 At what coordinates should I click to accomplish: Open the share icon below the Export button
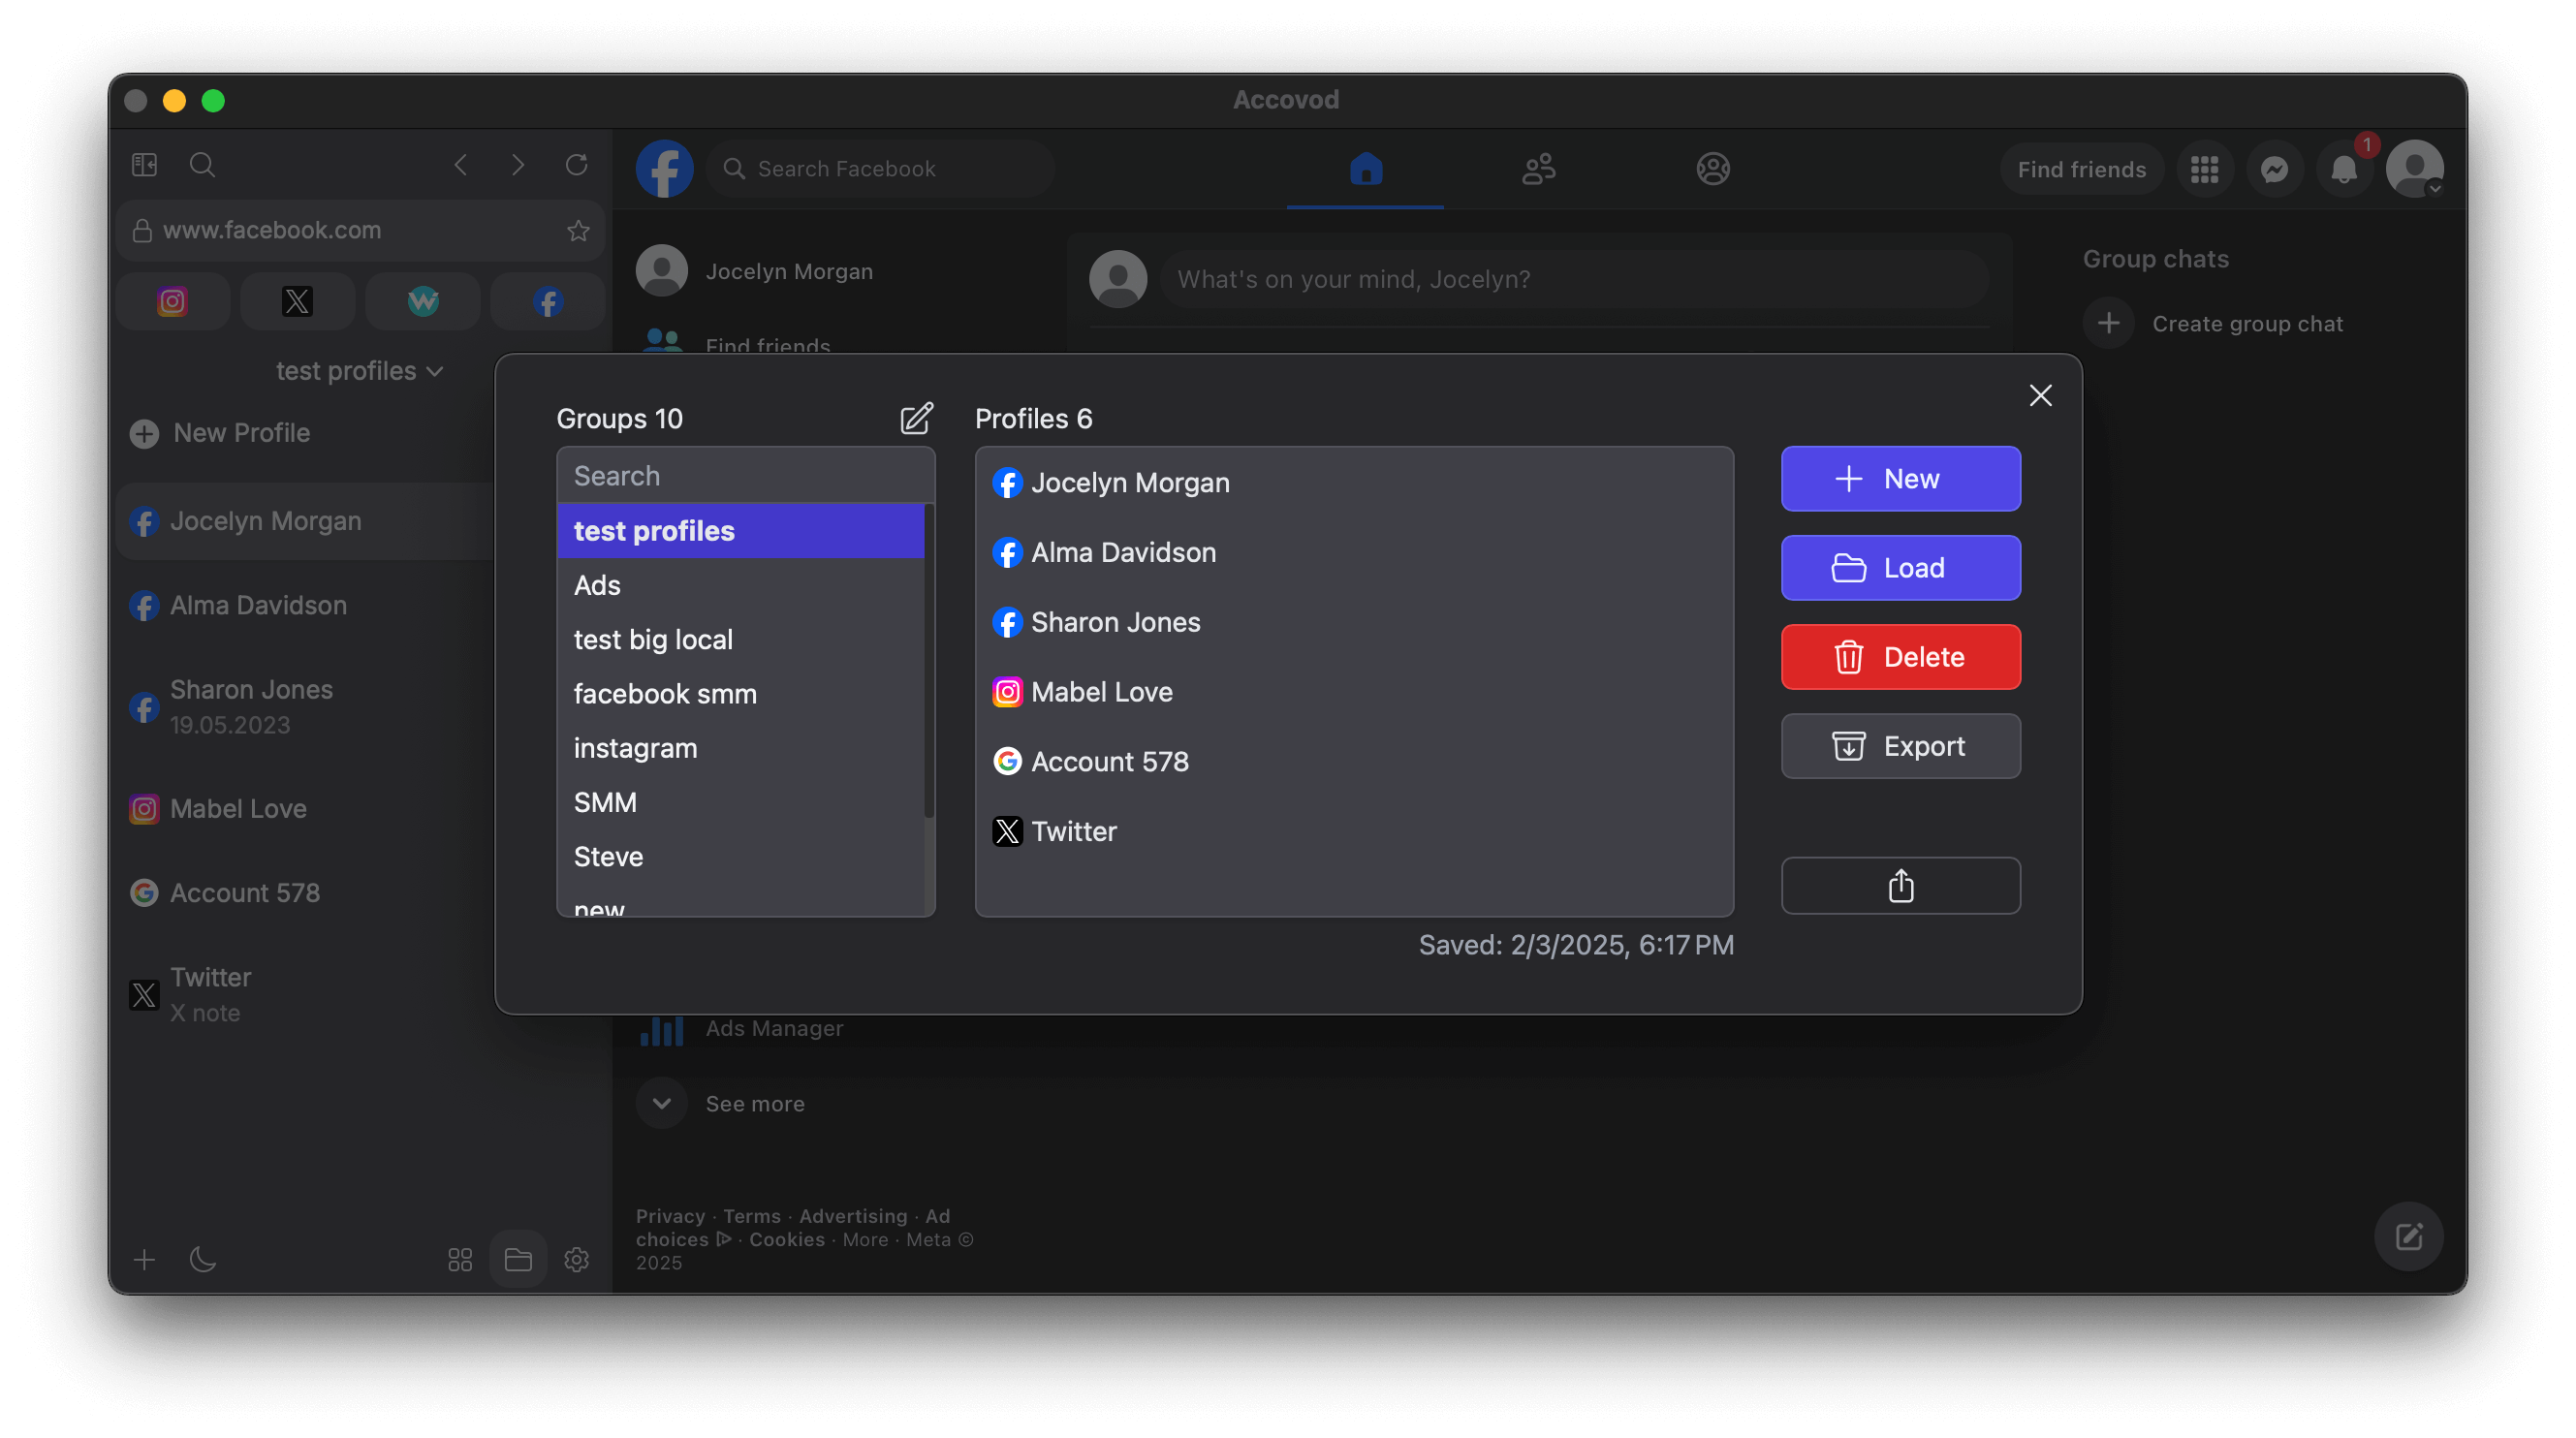pos(1900,886)
